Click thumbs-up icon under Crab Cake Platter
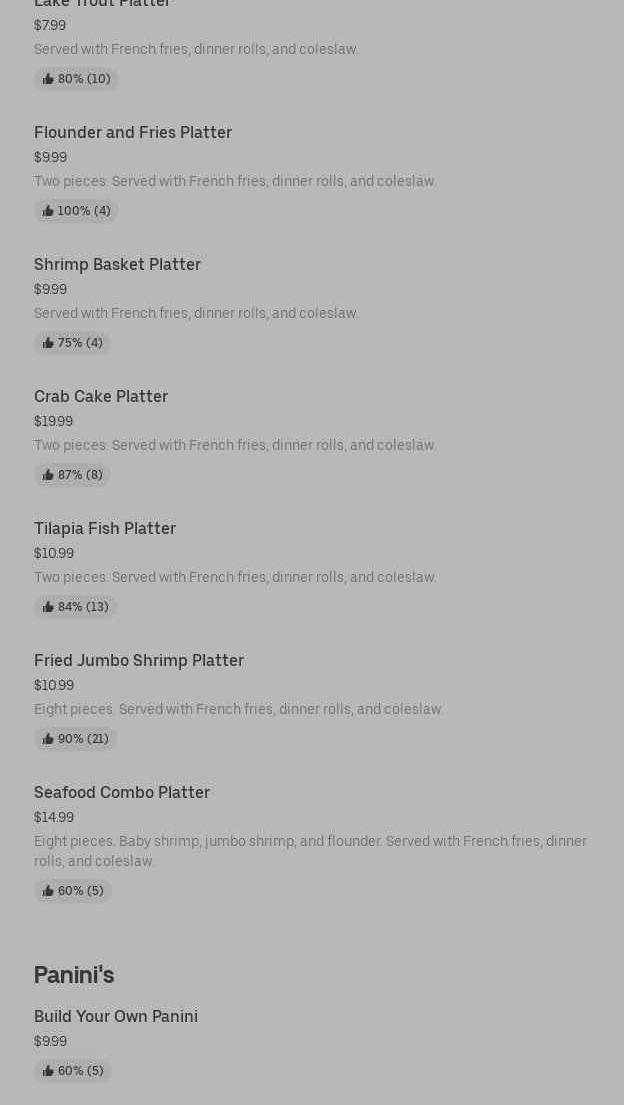This screenshot has height=1105, width=624. (x=48, y=475)
